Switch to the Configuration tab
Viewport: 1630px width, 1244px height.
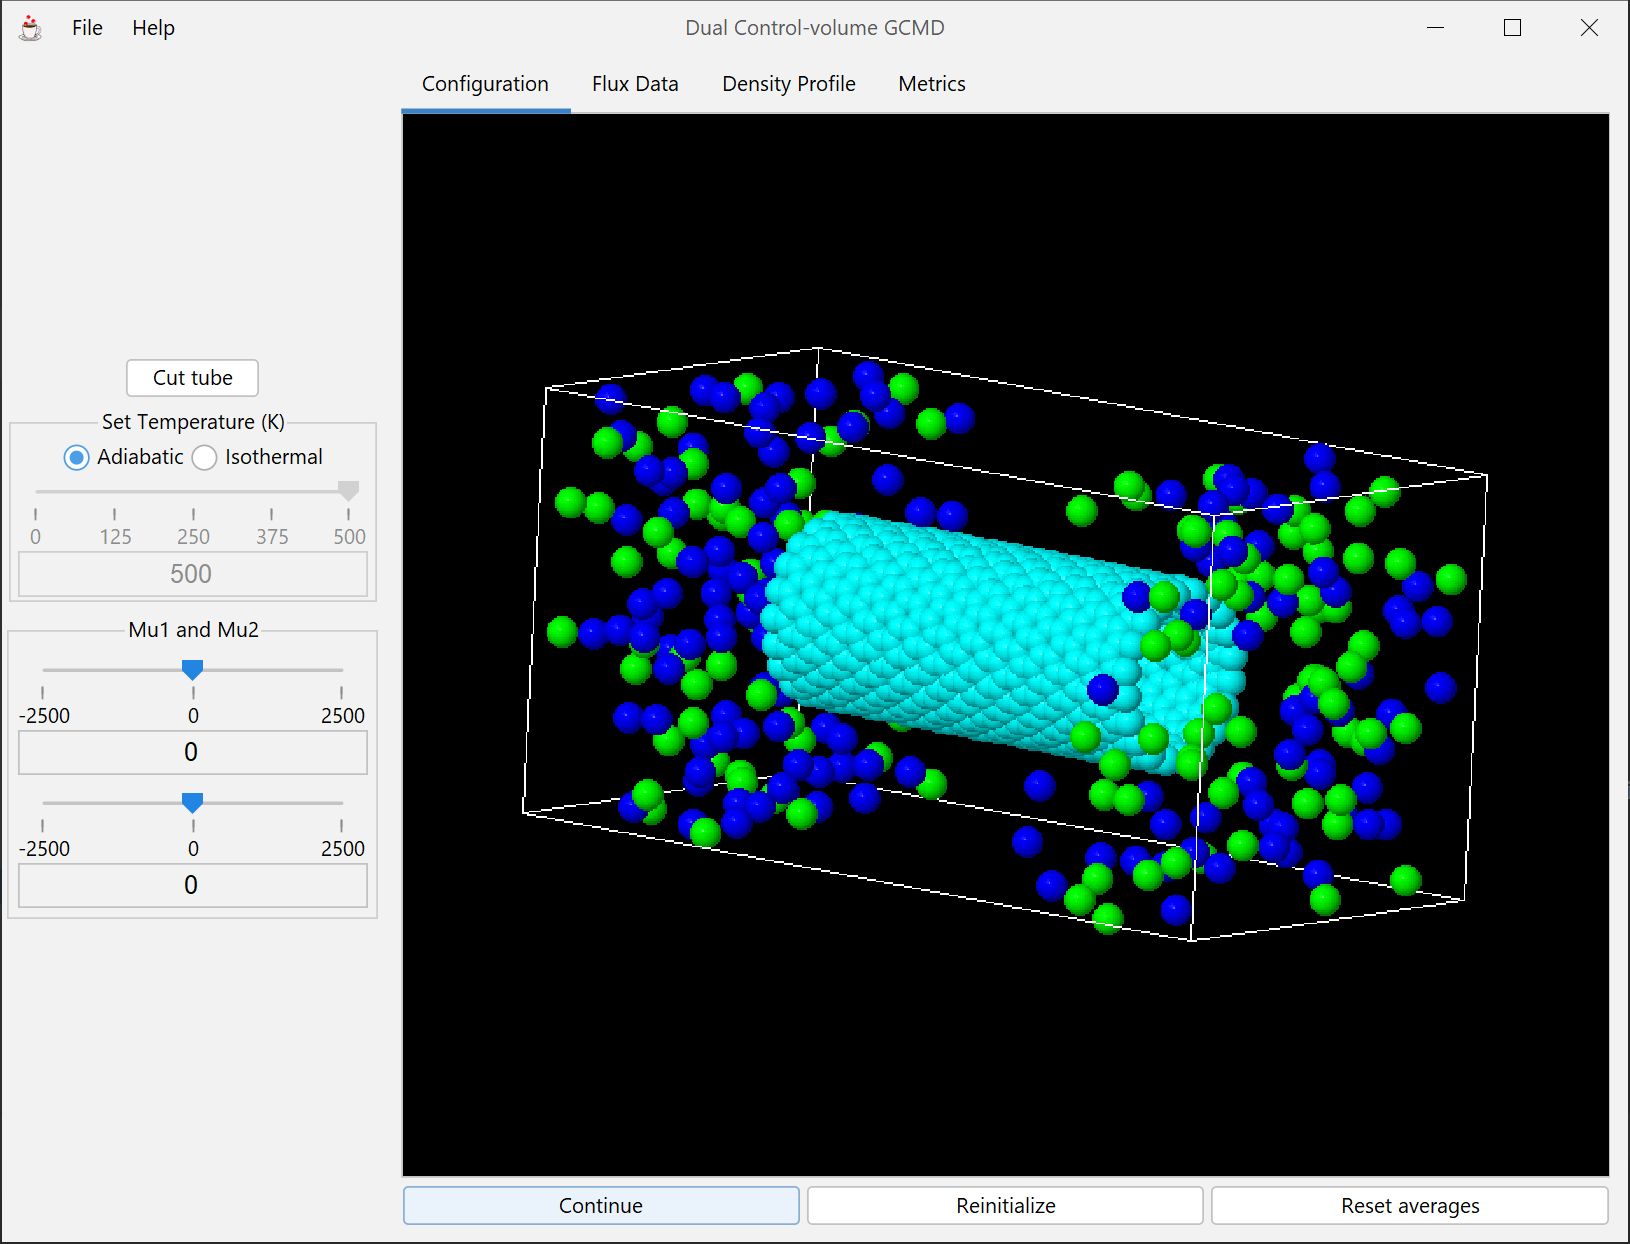point(485,84)
